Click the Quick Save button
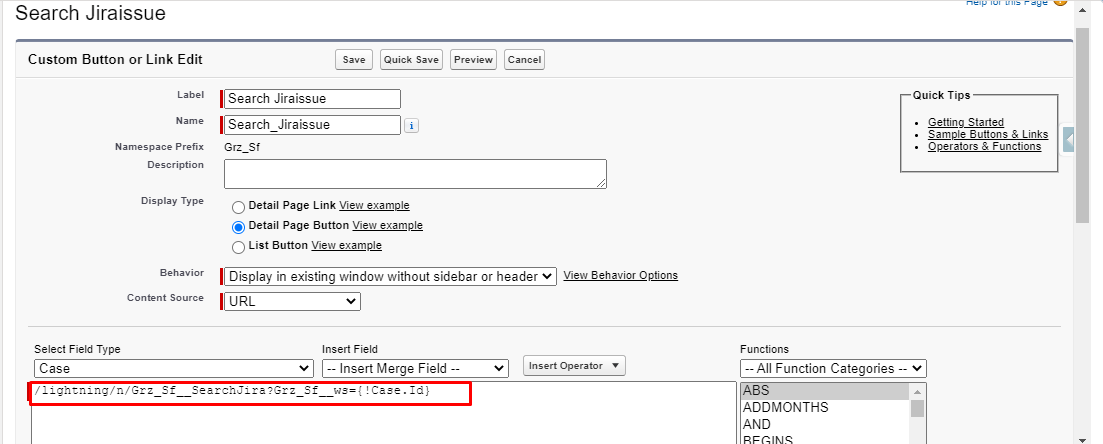Viewport: 1103px width, 444px height. 412,60
